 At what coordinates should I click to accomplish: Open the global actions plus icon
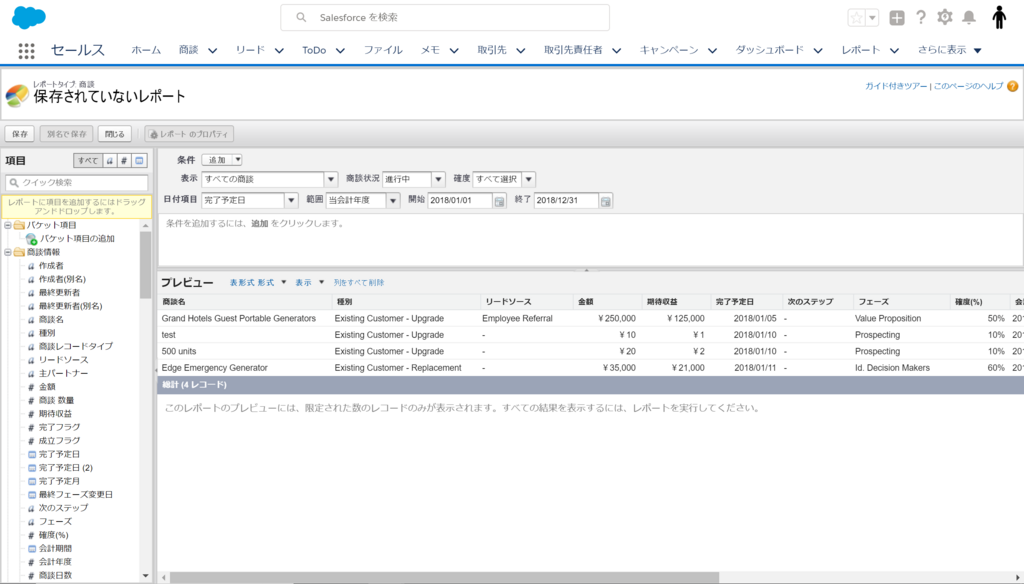[x=897, y=18]
